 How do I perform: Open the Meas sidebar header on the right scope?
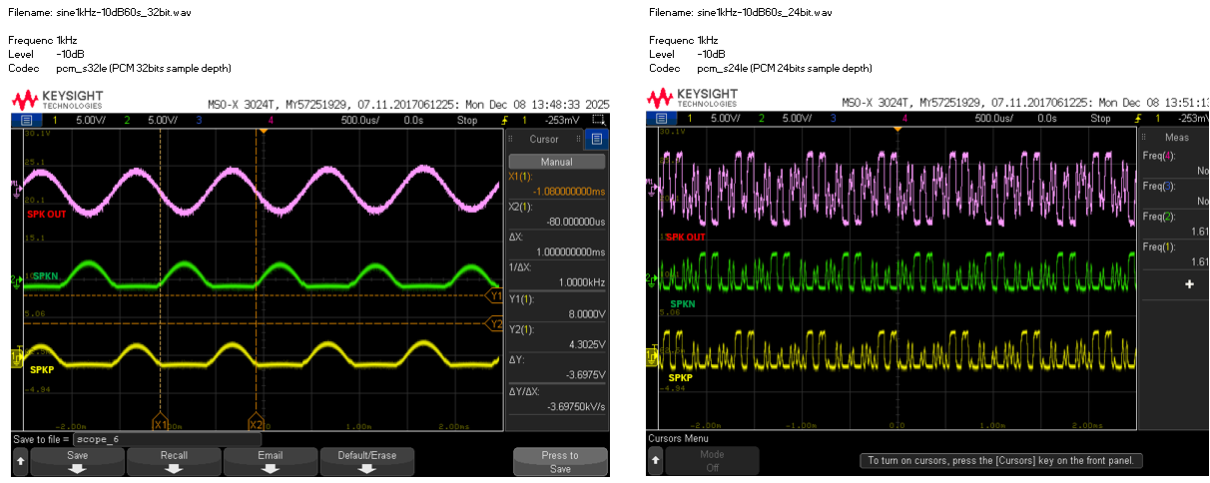pos(1176,137)
